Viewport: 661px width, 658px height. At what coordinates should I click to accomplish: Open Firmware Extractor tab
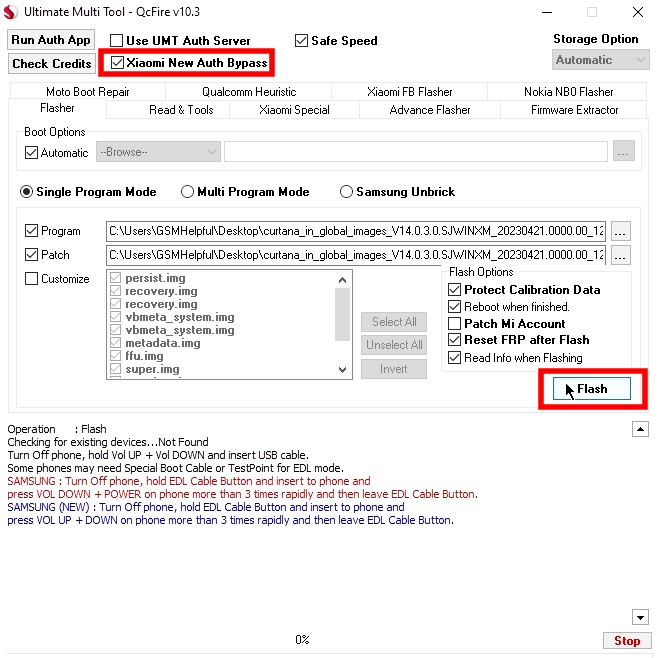(x=574, y=110)
